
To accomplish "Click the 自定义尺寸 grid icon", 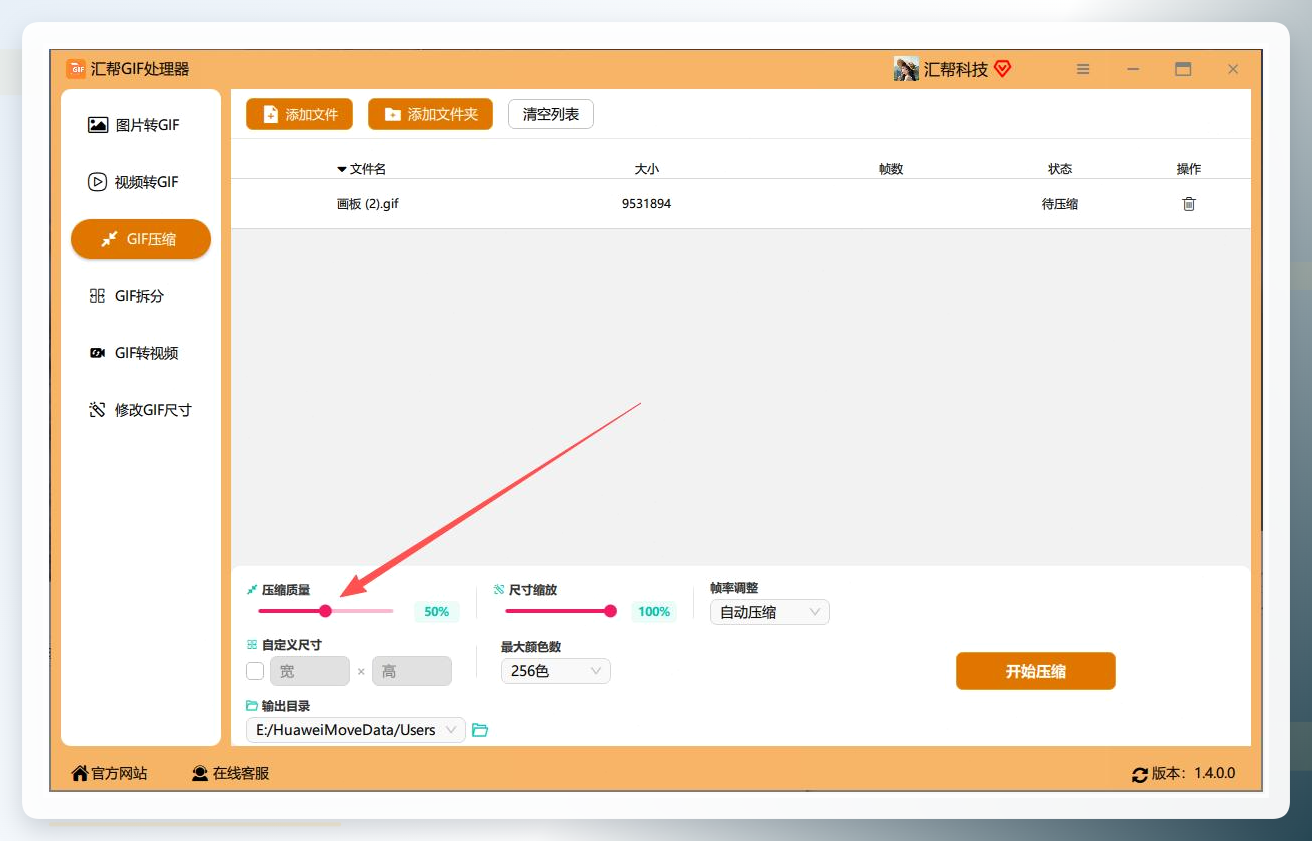I will pos(252,645).
